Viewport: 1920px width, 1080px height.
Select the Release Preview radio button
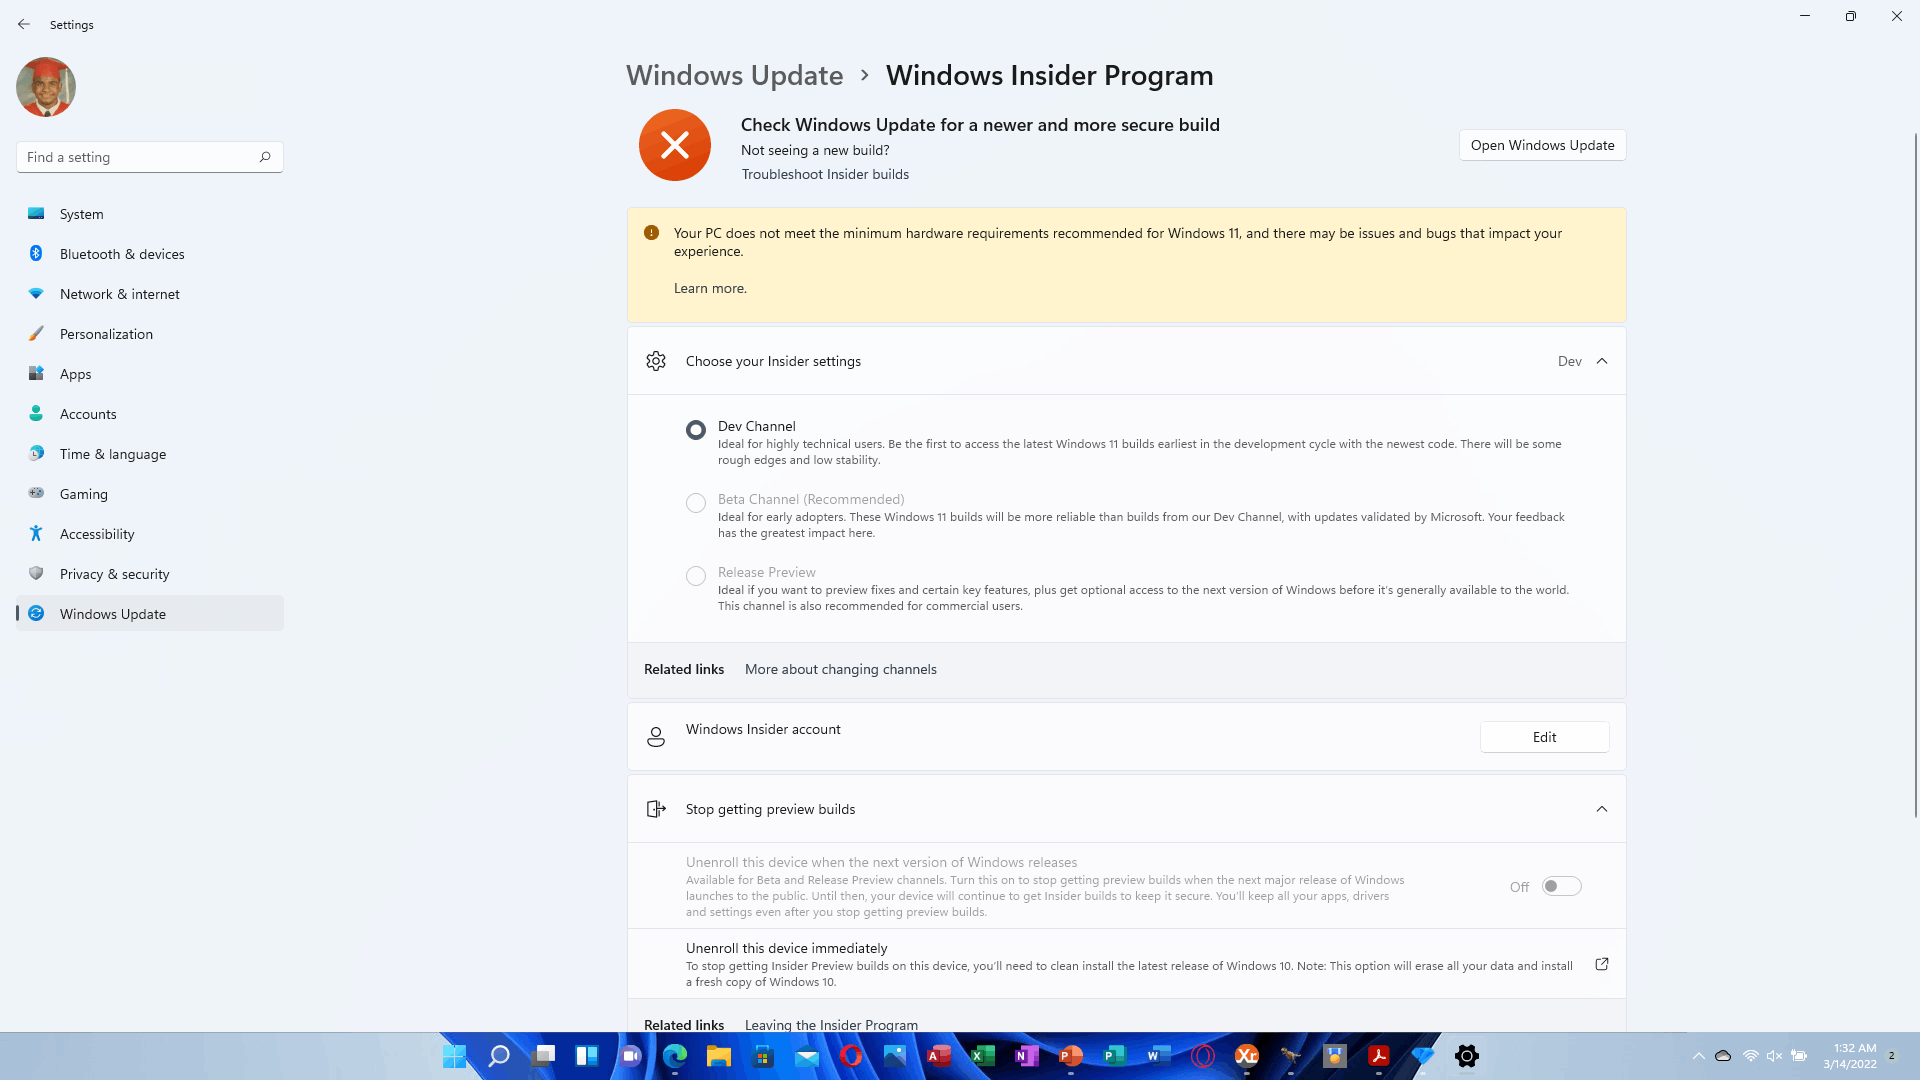pyautogui.click(x=696, y=576)
